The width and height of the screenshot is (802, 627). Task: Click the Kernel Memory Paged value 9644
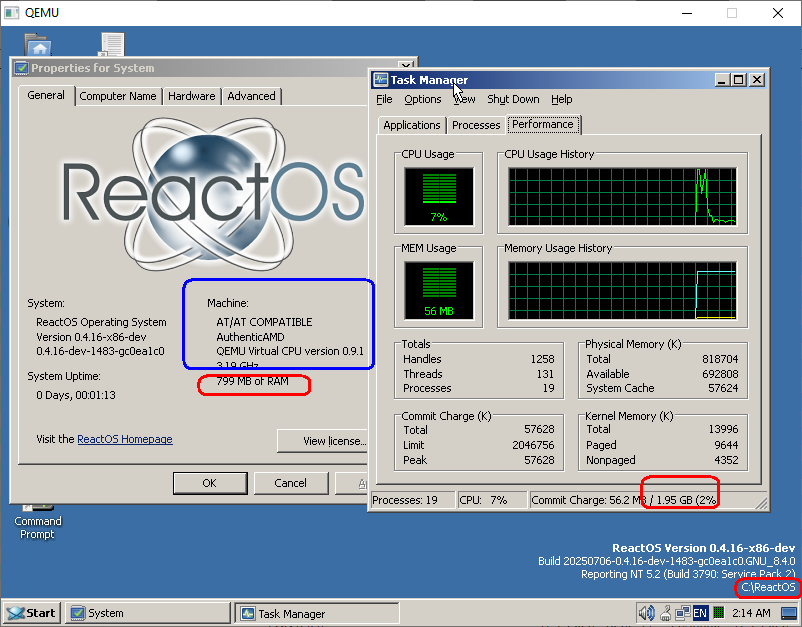(726, 445)
